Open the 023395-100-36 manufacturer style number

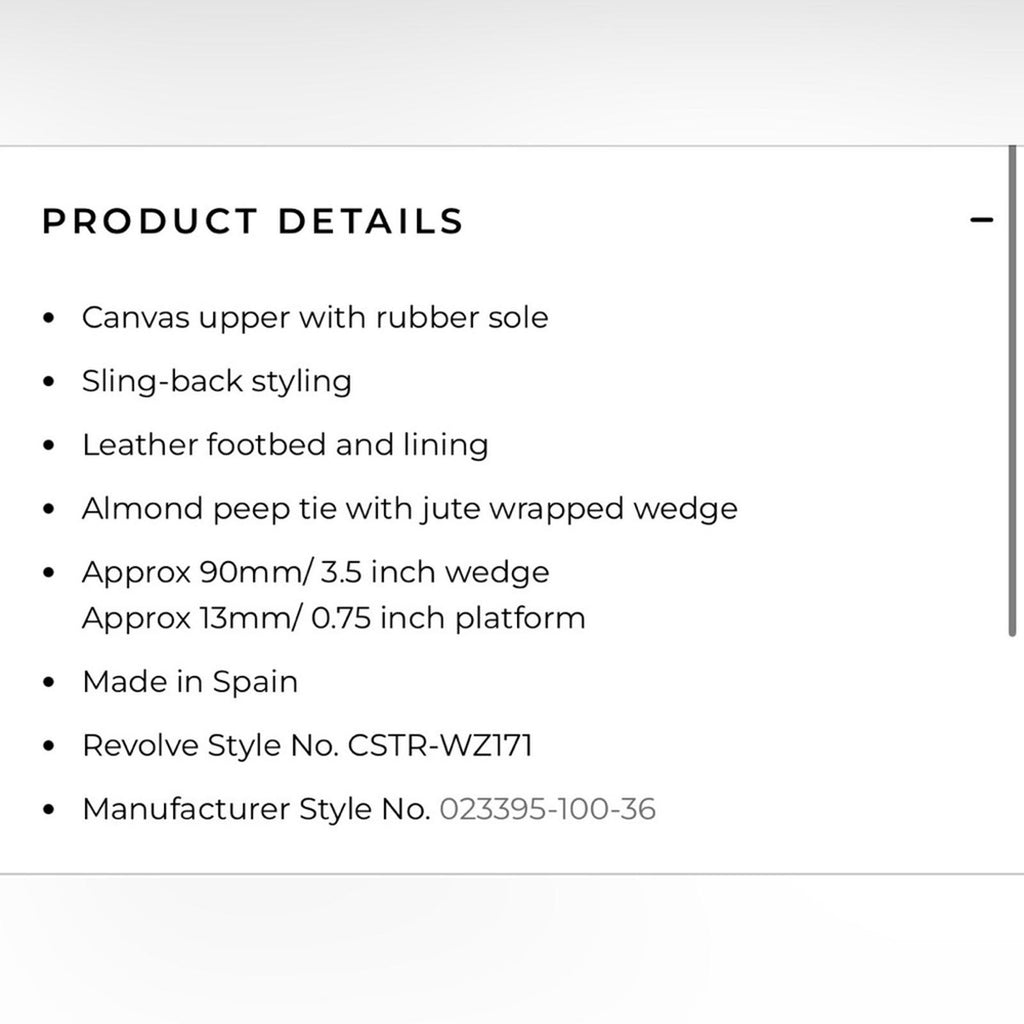coord(548,809)
